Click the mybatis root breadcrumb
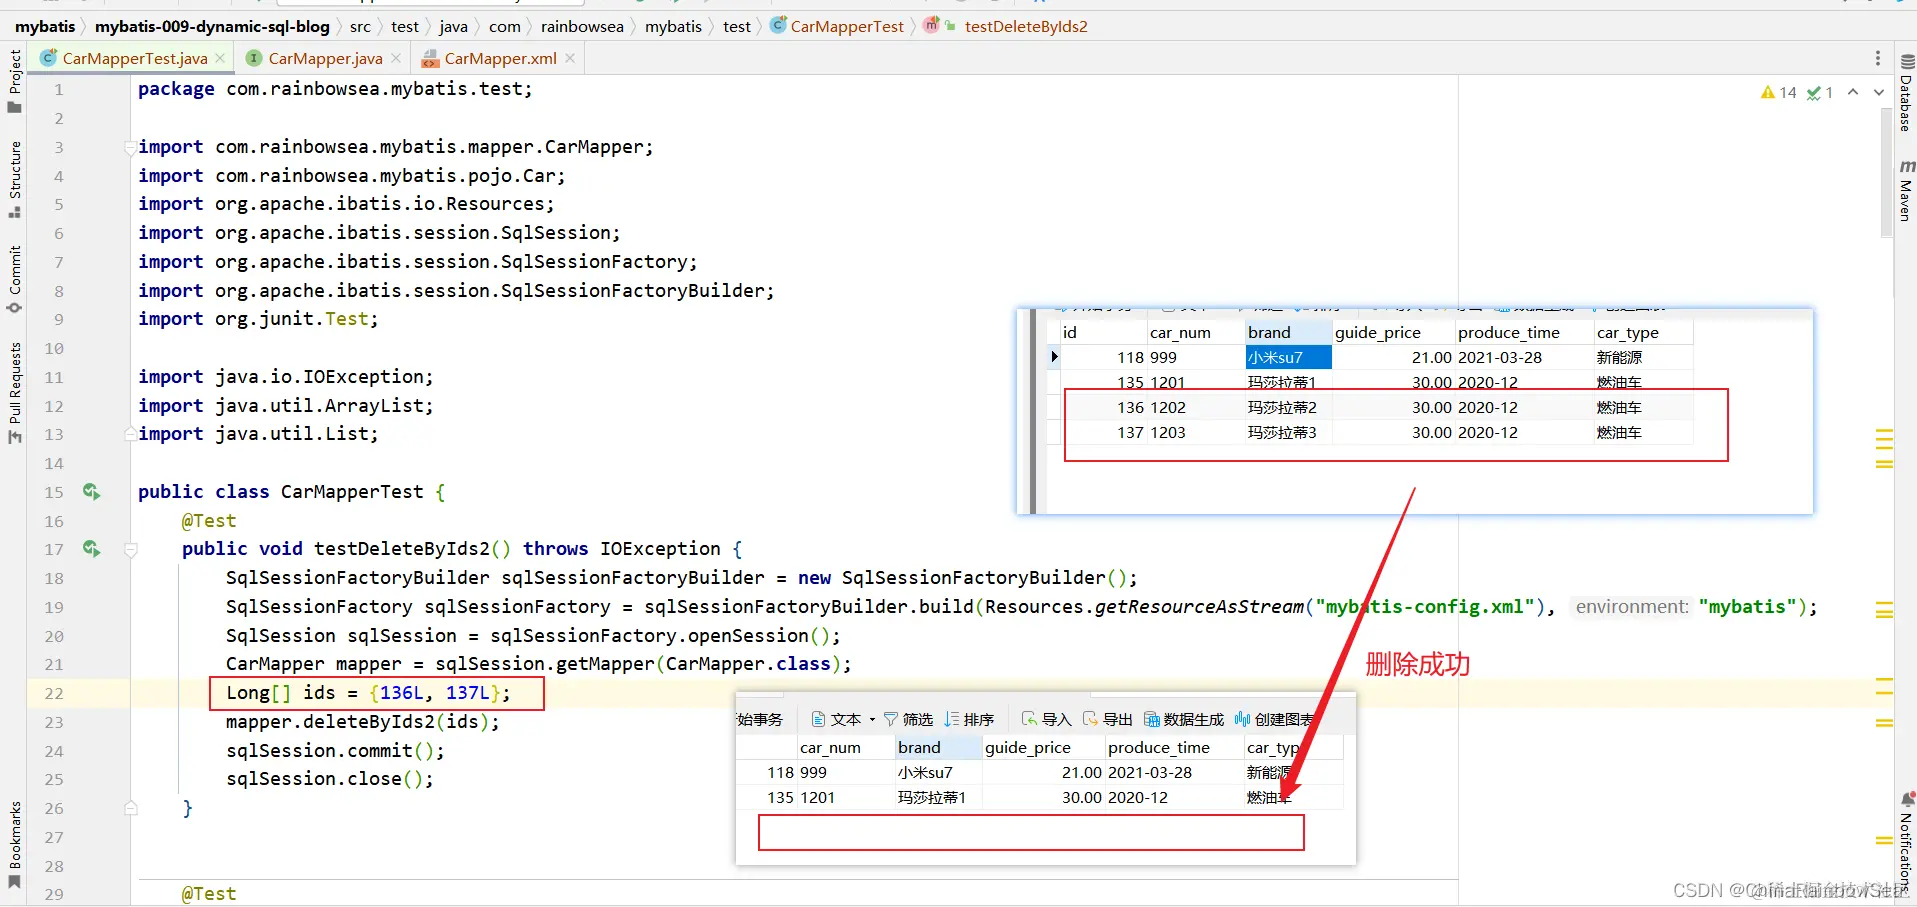This screenshot has height=907, width=1917. click(x=45, y=26)
